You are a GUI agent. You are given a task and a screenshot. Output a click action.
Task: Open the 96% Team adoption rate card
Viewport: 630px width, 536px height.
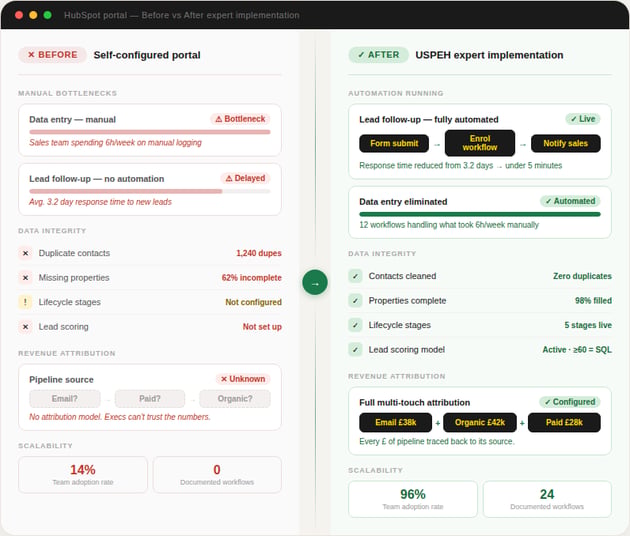[x=413, y=499]
